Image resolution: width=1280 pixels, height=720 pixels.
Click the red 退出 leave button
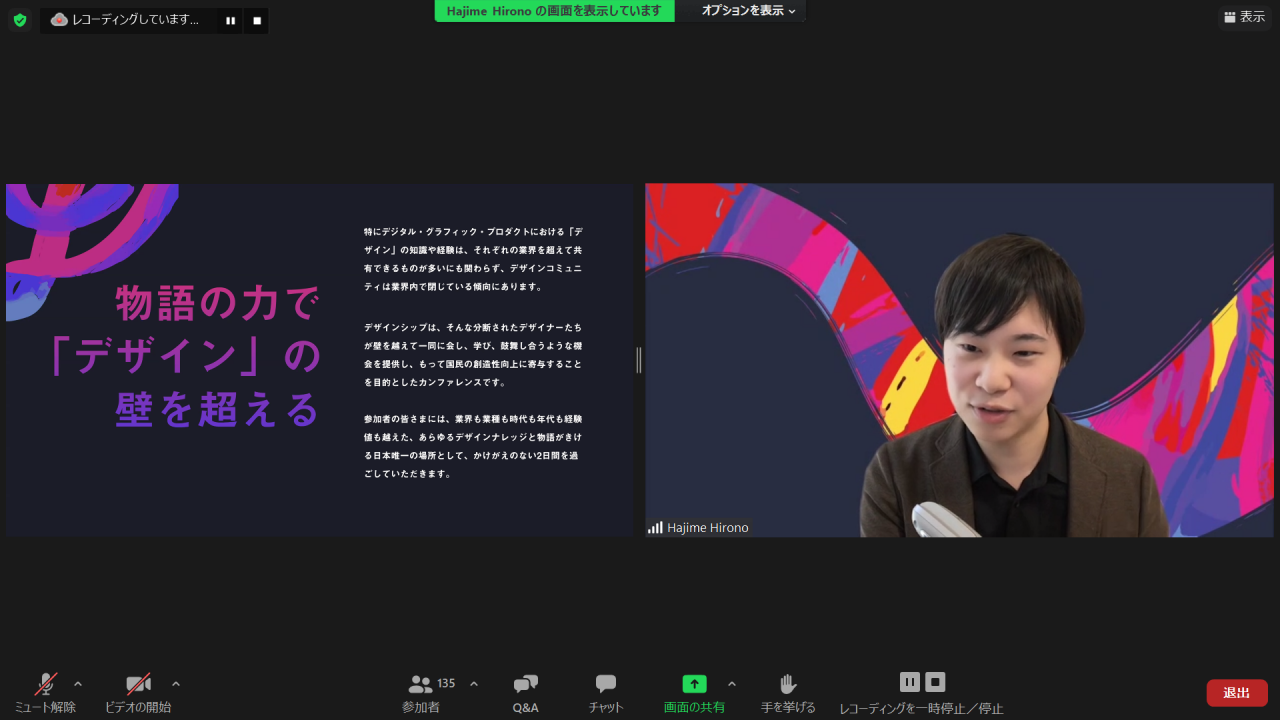point(1237,693)
